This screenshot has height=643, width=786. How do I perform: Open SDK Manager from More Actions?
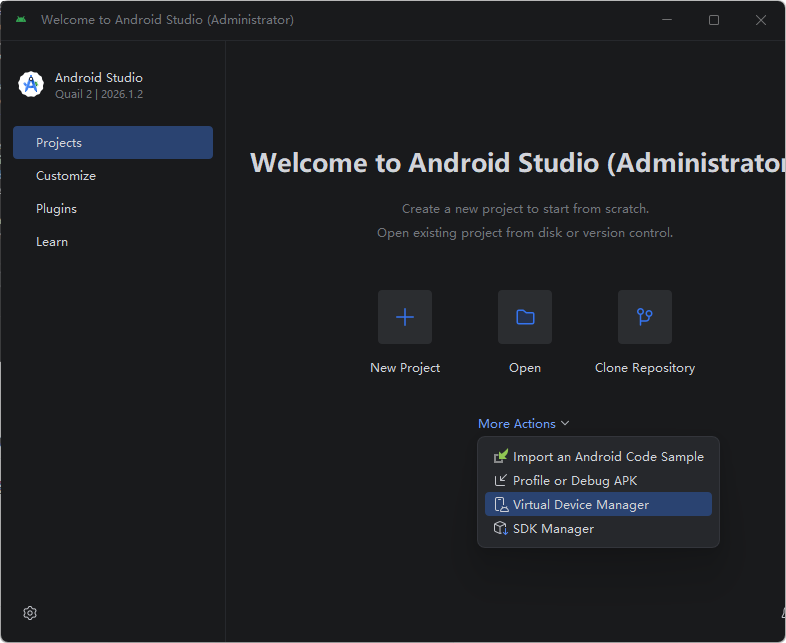point(598,528)
